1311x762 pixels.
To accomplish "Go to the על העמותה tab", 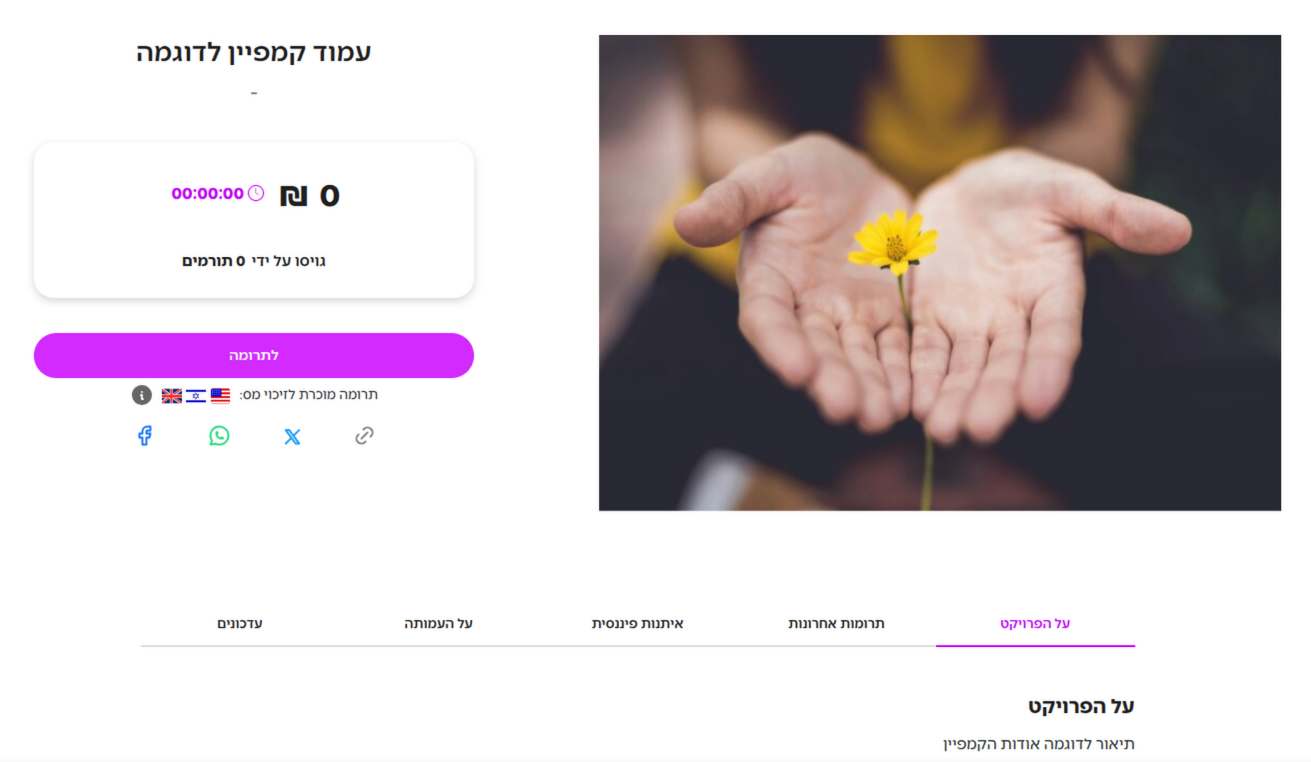I will [439, 623].
